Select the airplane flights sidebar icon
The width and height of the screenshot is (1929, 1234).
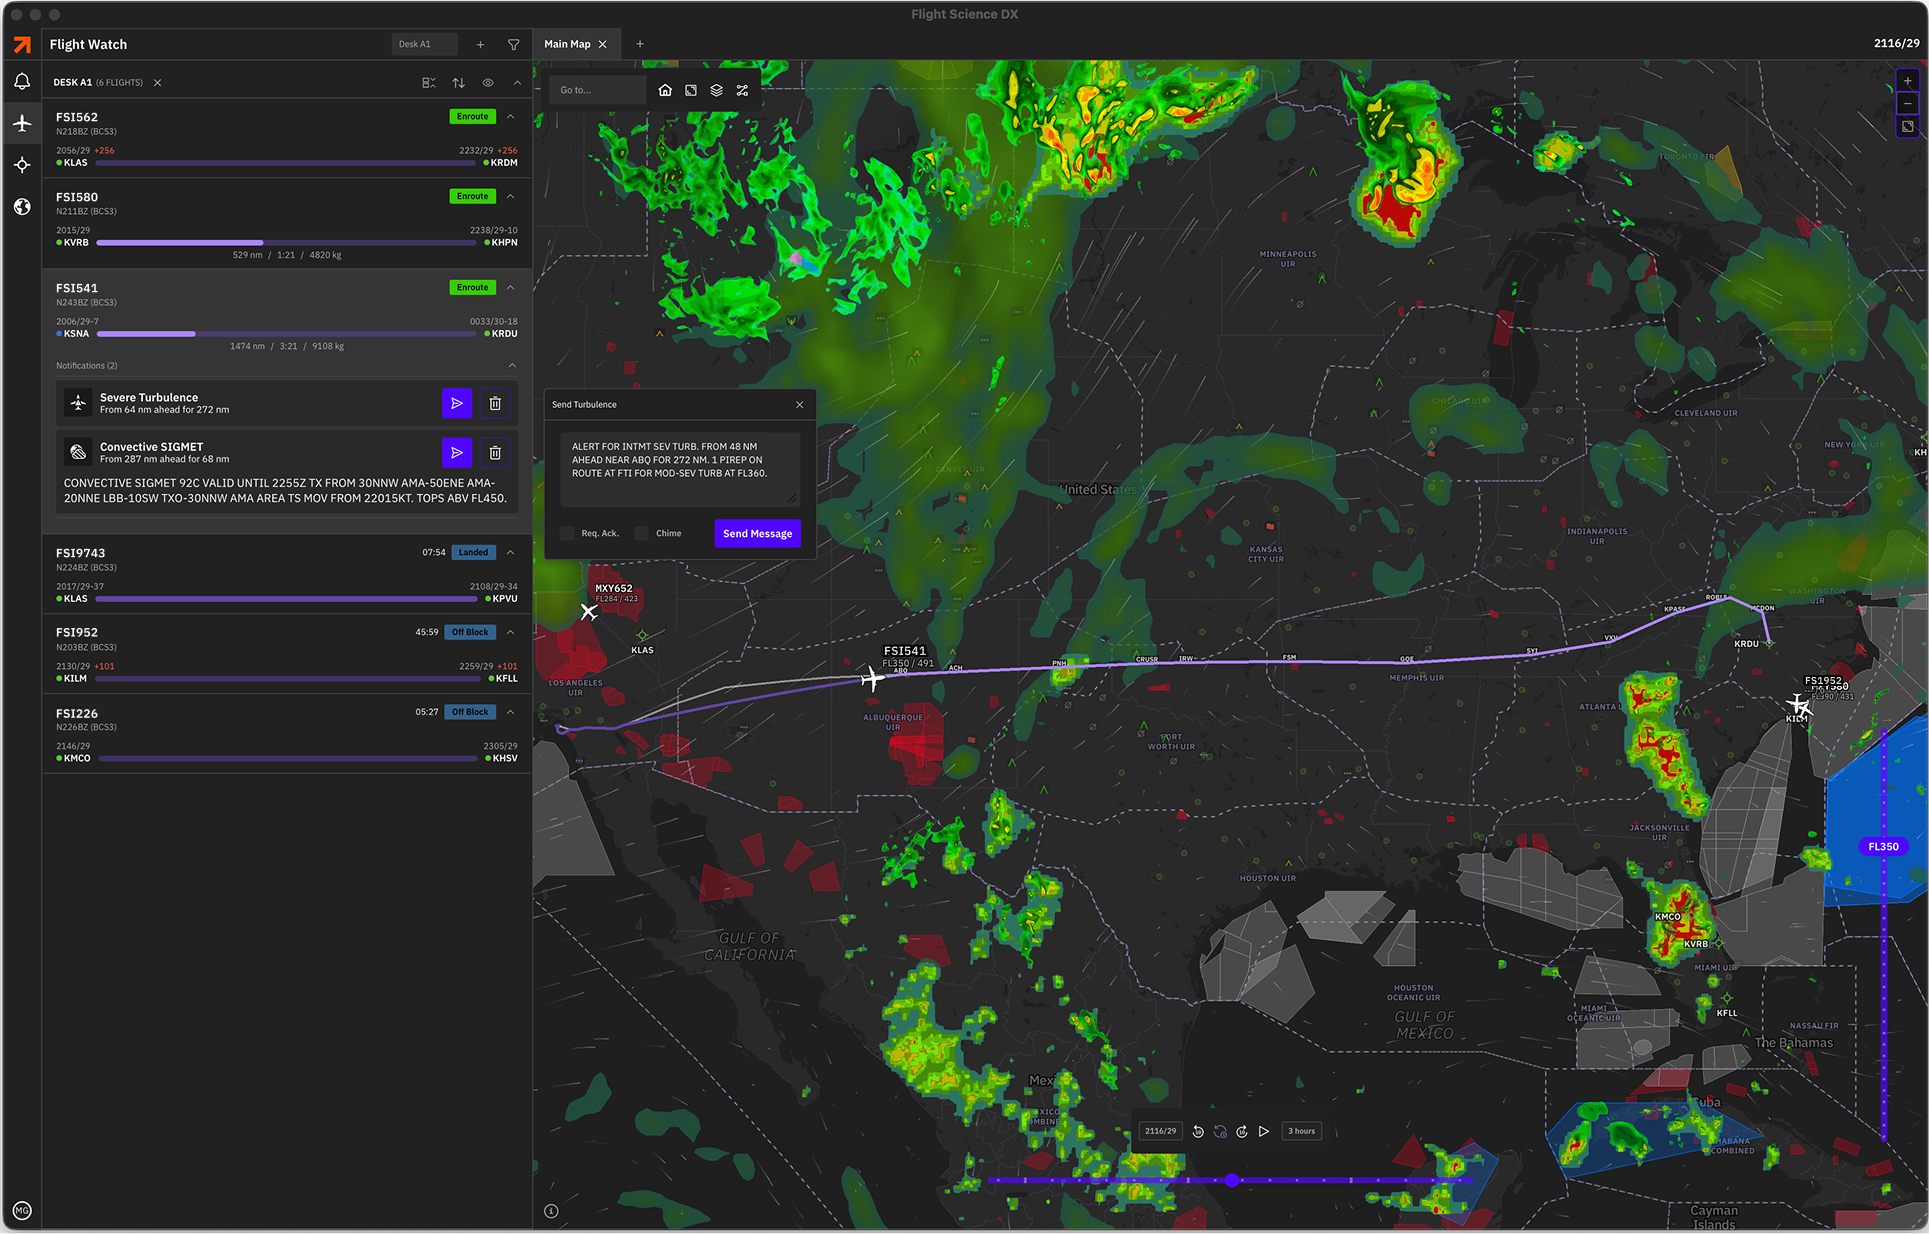[x=22, y=123]
